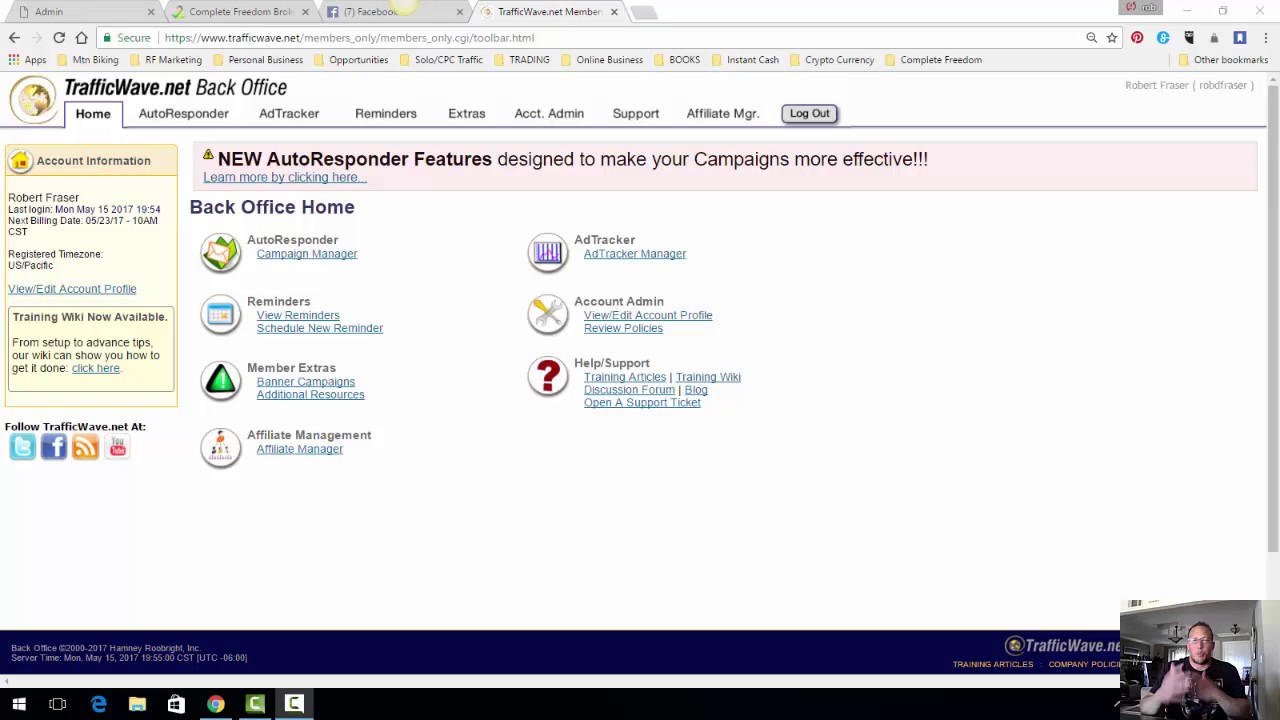Click View/Edit Account Profile in sidebar
The height and width of the screenshot is (720, 1280).
point(72,289)
